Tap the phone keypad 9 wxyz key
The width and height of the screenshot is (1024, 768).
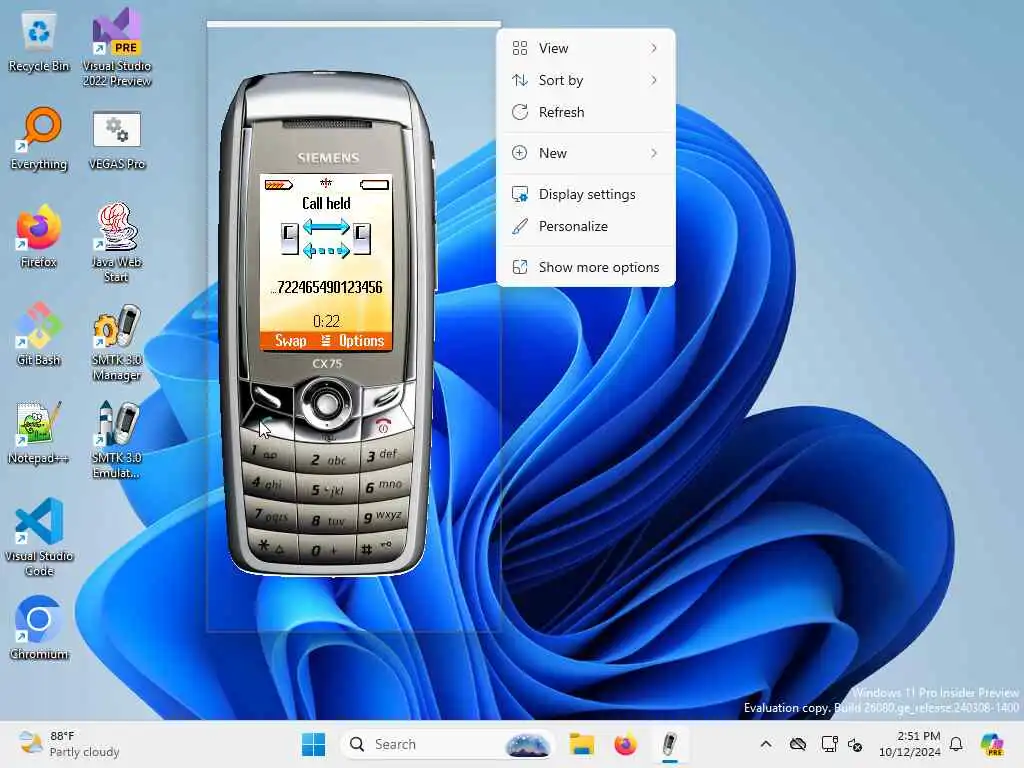tap(384, 516)
